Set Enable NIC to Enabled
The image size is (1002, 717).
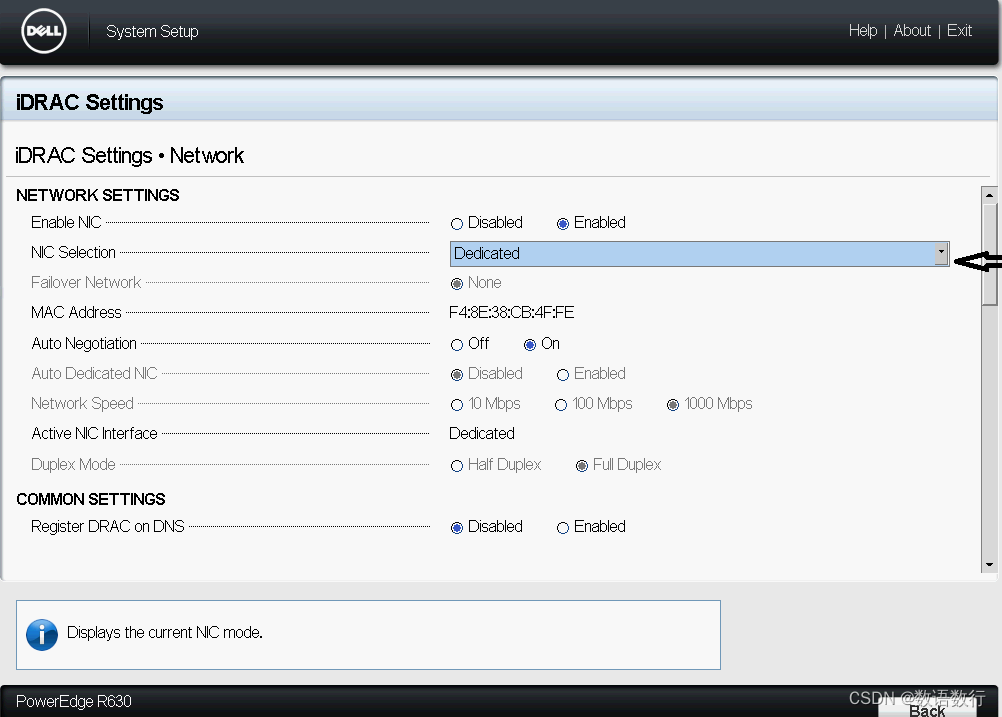562,224
